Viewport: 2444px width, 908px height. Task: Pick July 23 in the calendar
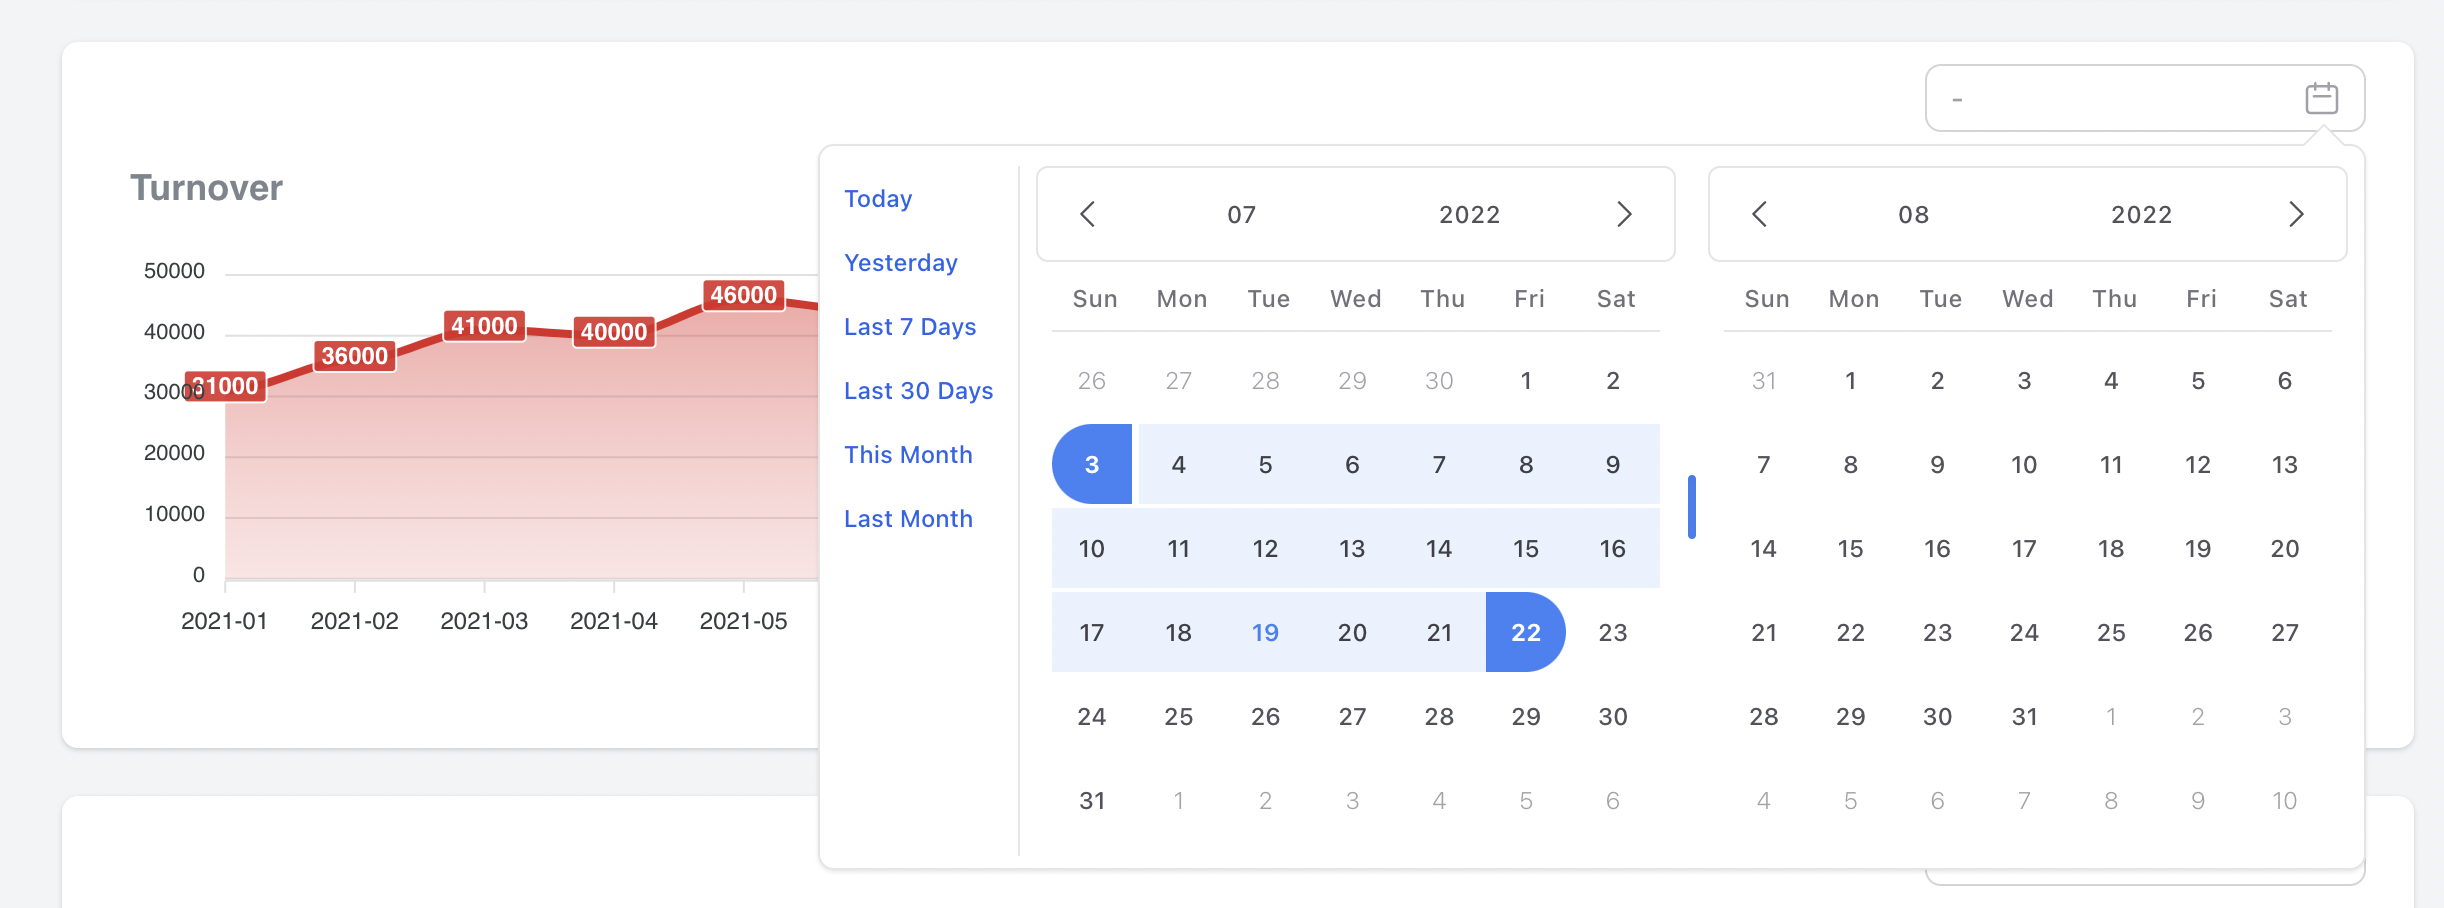1613,632
